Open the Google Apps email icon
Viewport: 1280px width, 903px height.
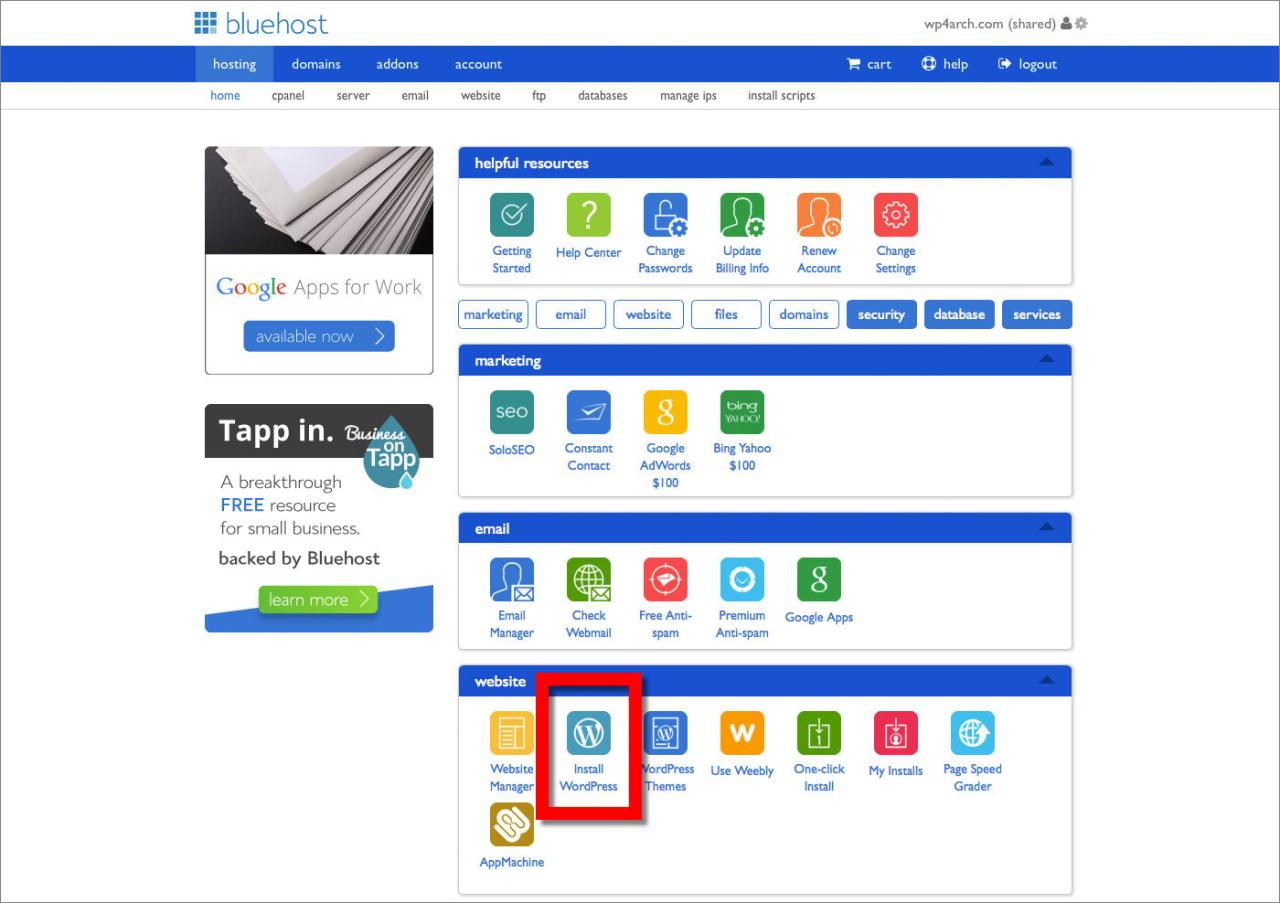click(x=819, y=580)
